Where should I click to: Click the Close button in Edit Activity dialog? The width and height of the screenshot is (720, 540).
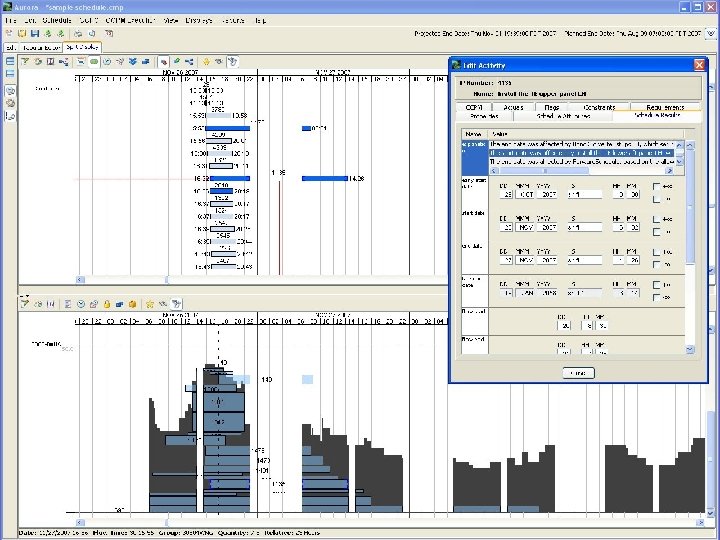coord(578,373)
